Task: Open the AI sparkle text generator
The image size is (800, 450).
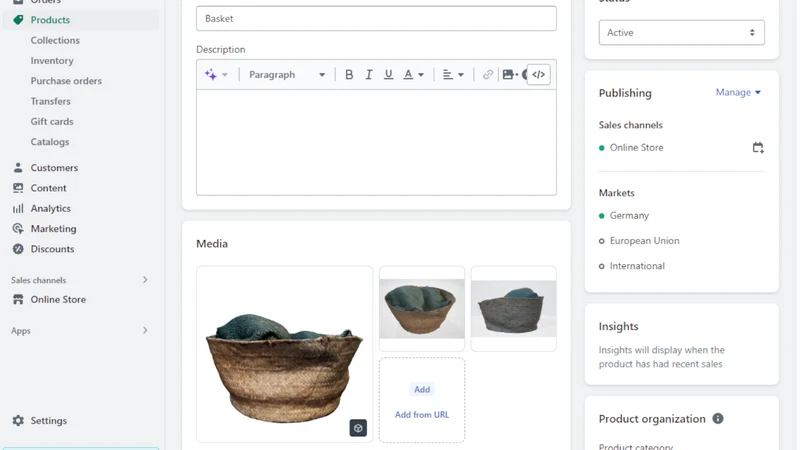Action: coord(211,74)
